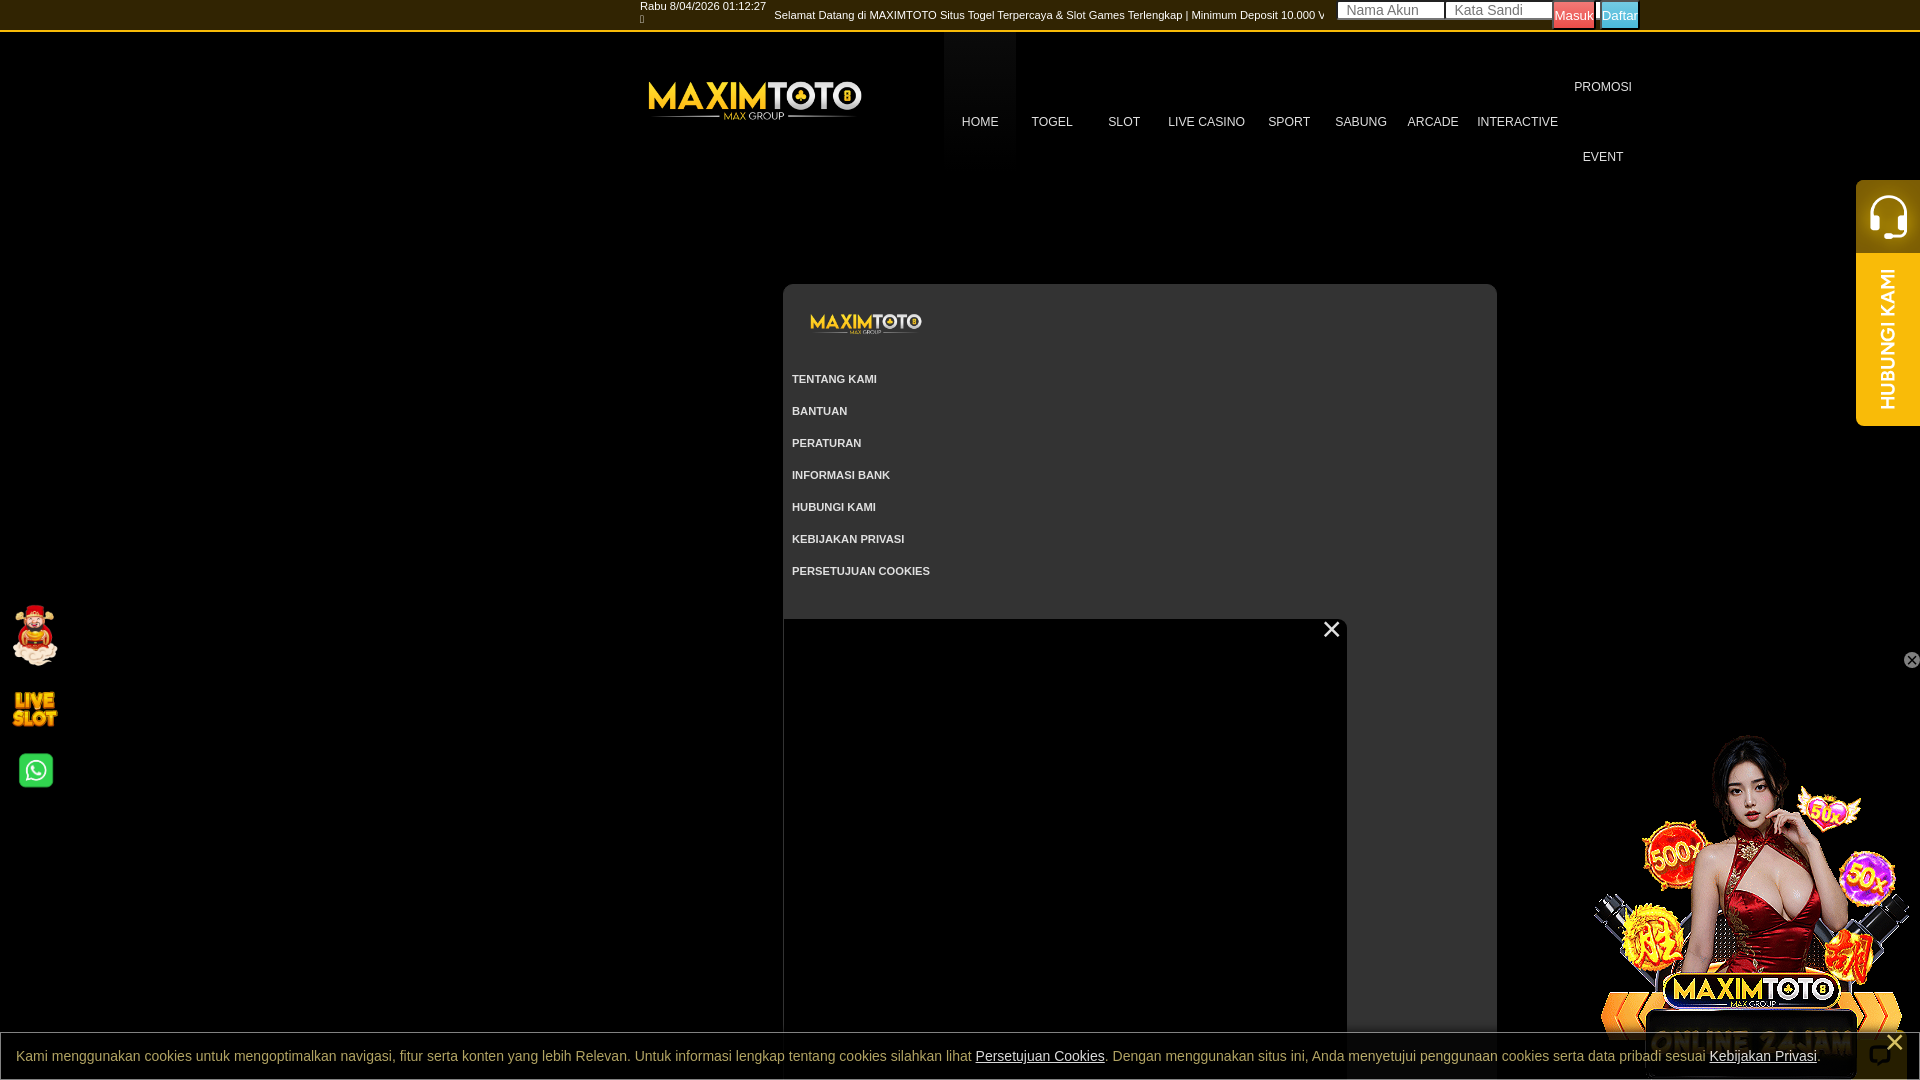Close the cookies notice bar

point(1894,1043)
